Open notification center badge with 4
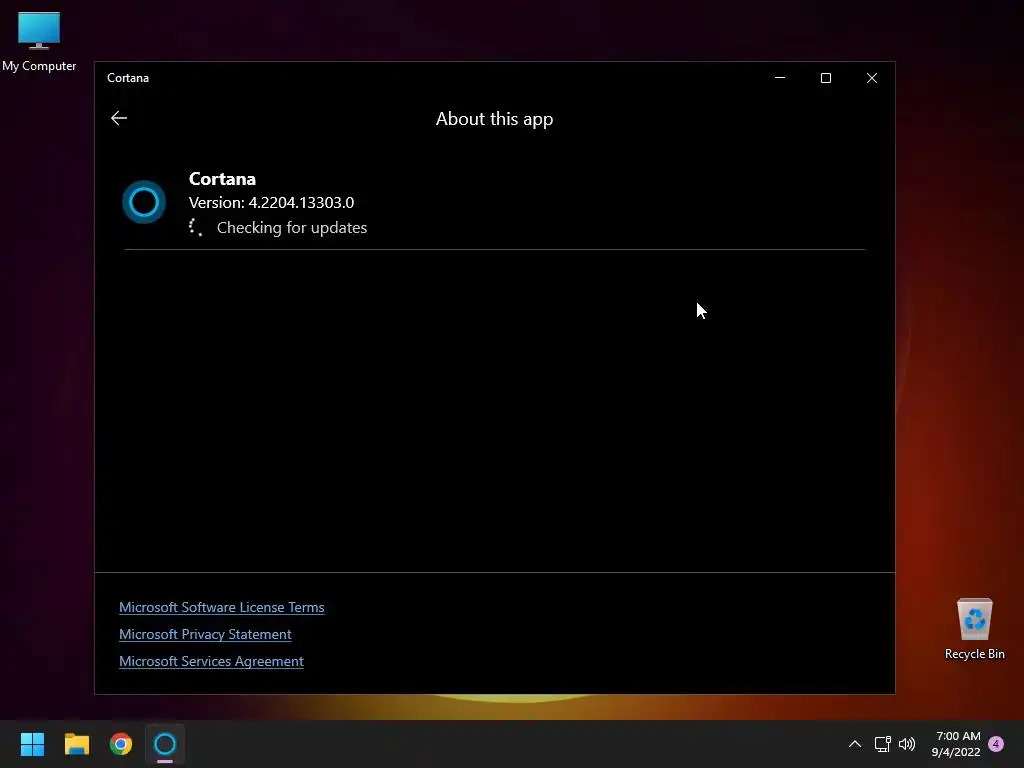Image resolution: width=1024 pixels, height=768 pixels. (x=996, y=744)
